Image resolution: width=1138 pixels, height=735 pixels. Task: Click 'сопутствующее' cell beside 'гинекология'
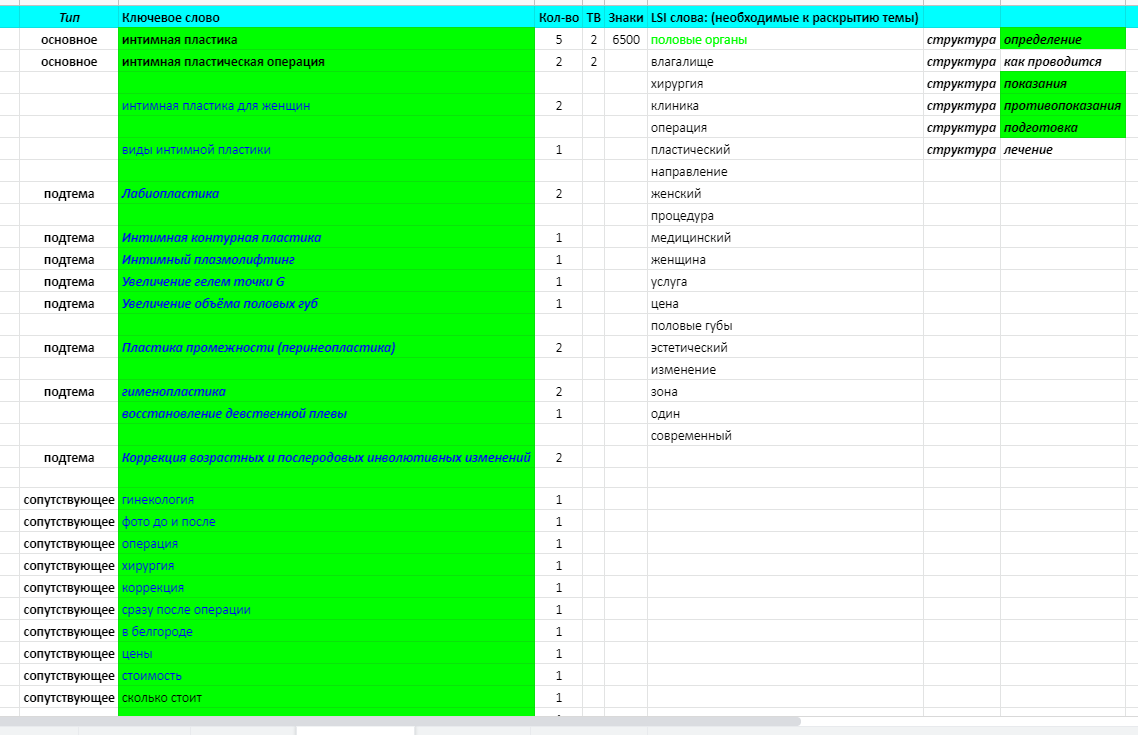pyautogui.click(x=69, y=500)
